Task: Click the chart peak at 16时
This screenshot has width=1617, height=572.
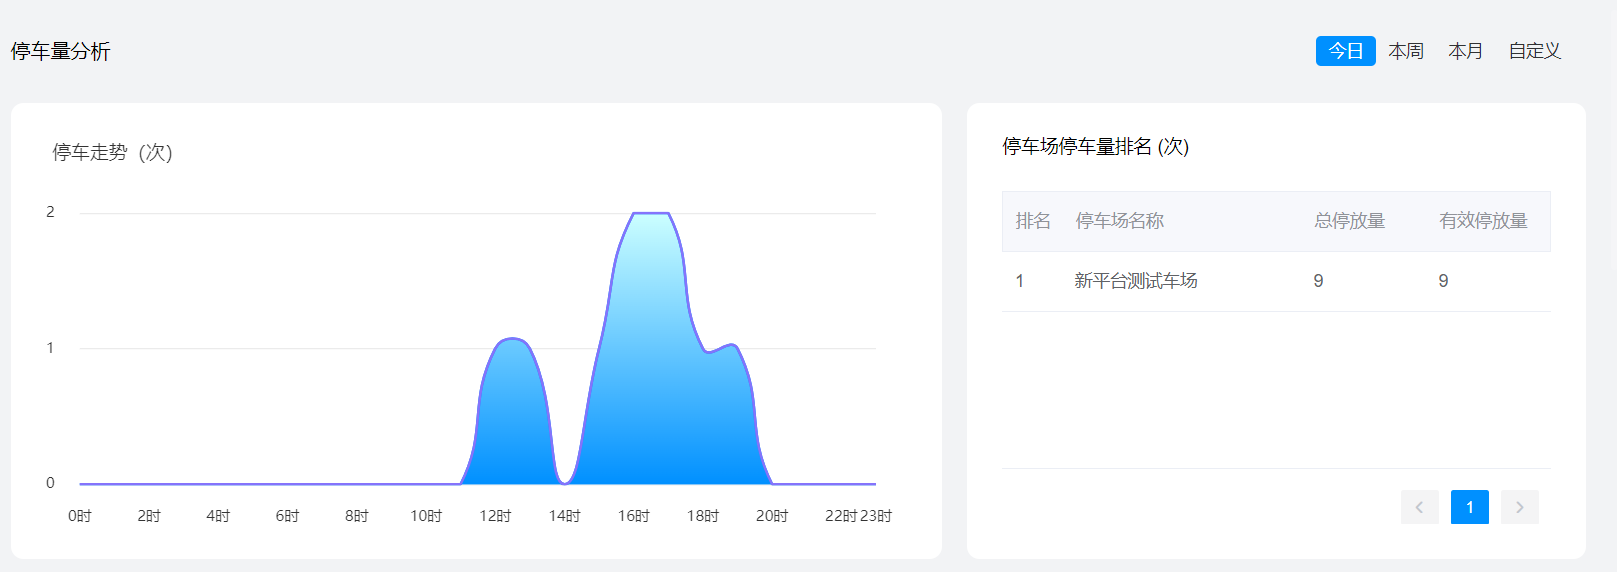Action: (651, 214)
